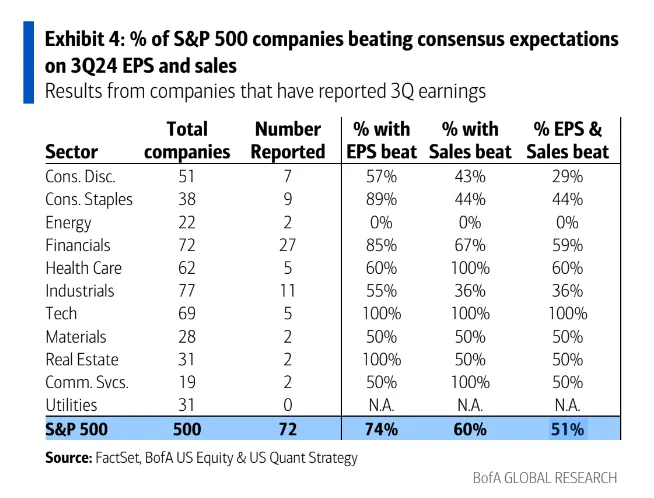
Task: Click the Energy sector label
Action: [x=70, y=222]
